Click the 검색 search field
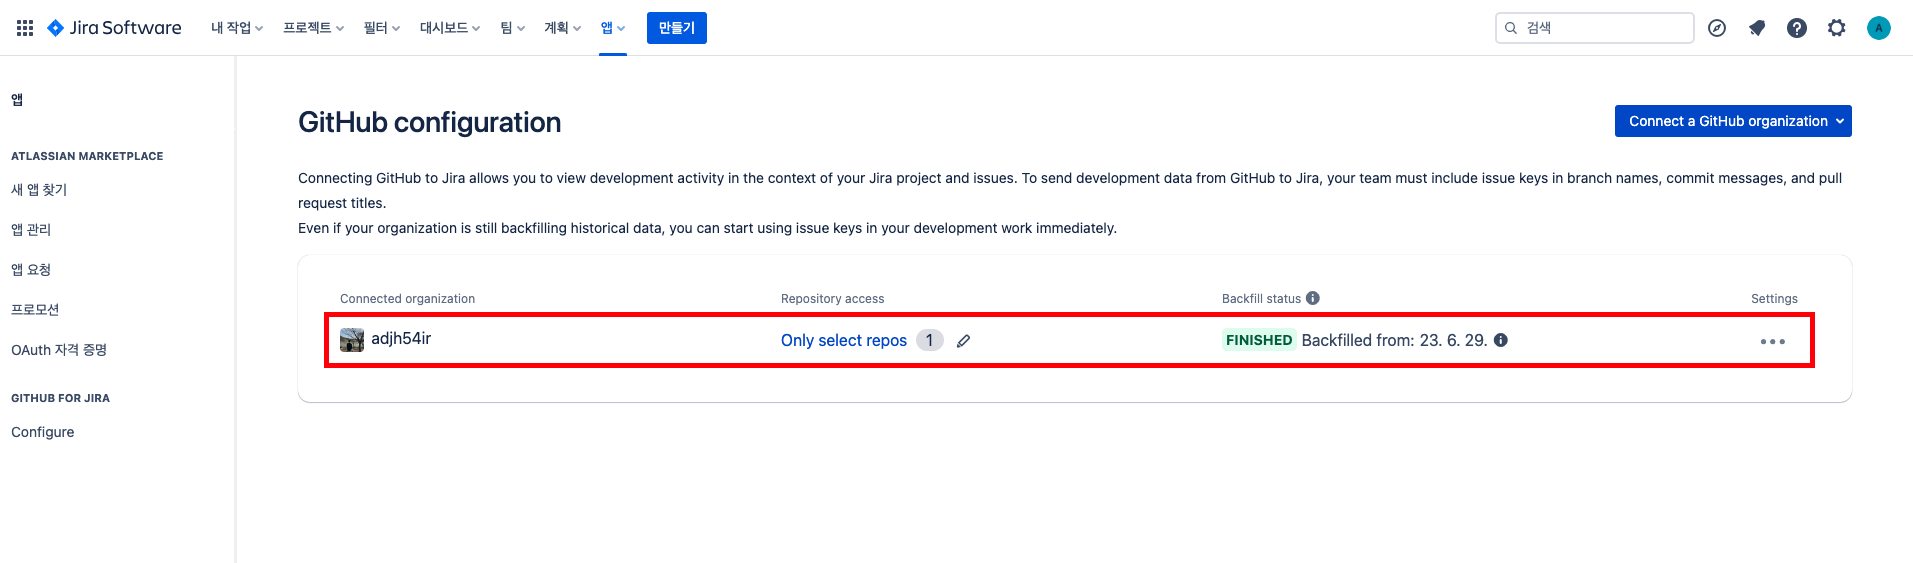The width and height of the screenshot is (1913, 563). tap(1595, 28)
